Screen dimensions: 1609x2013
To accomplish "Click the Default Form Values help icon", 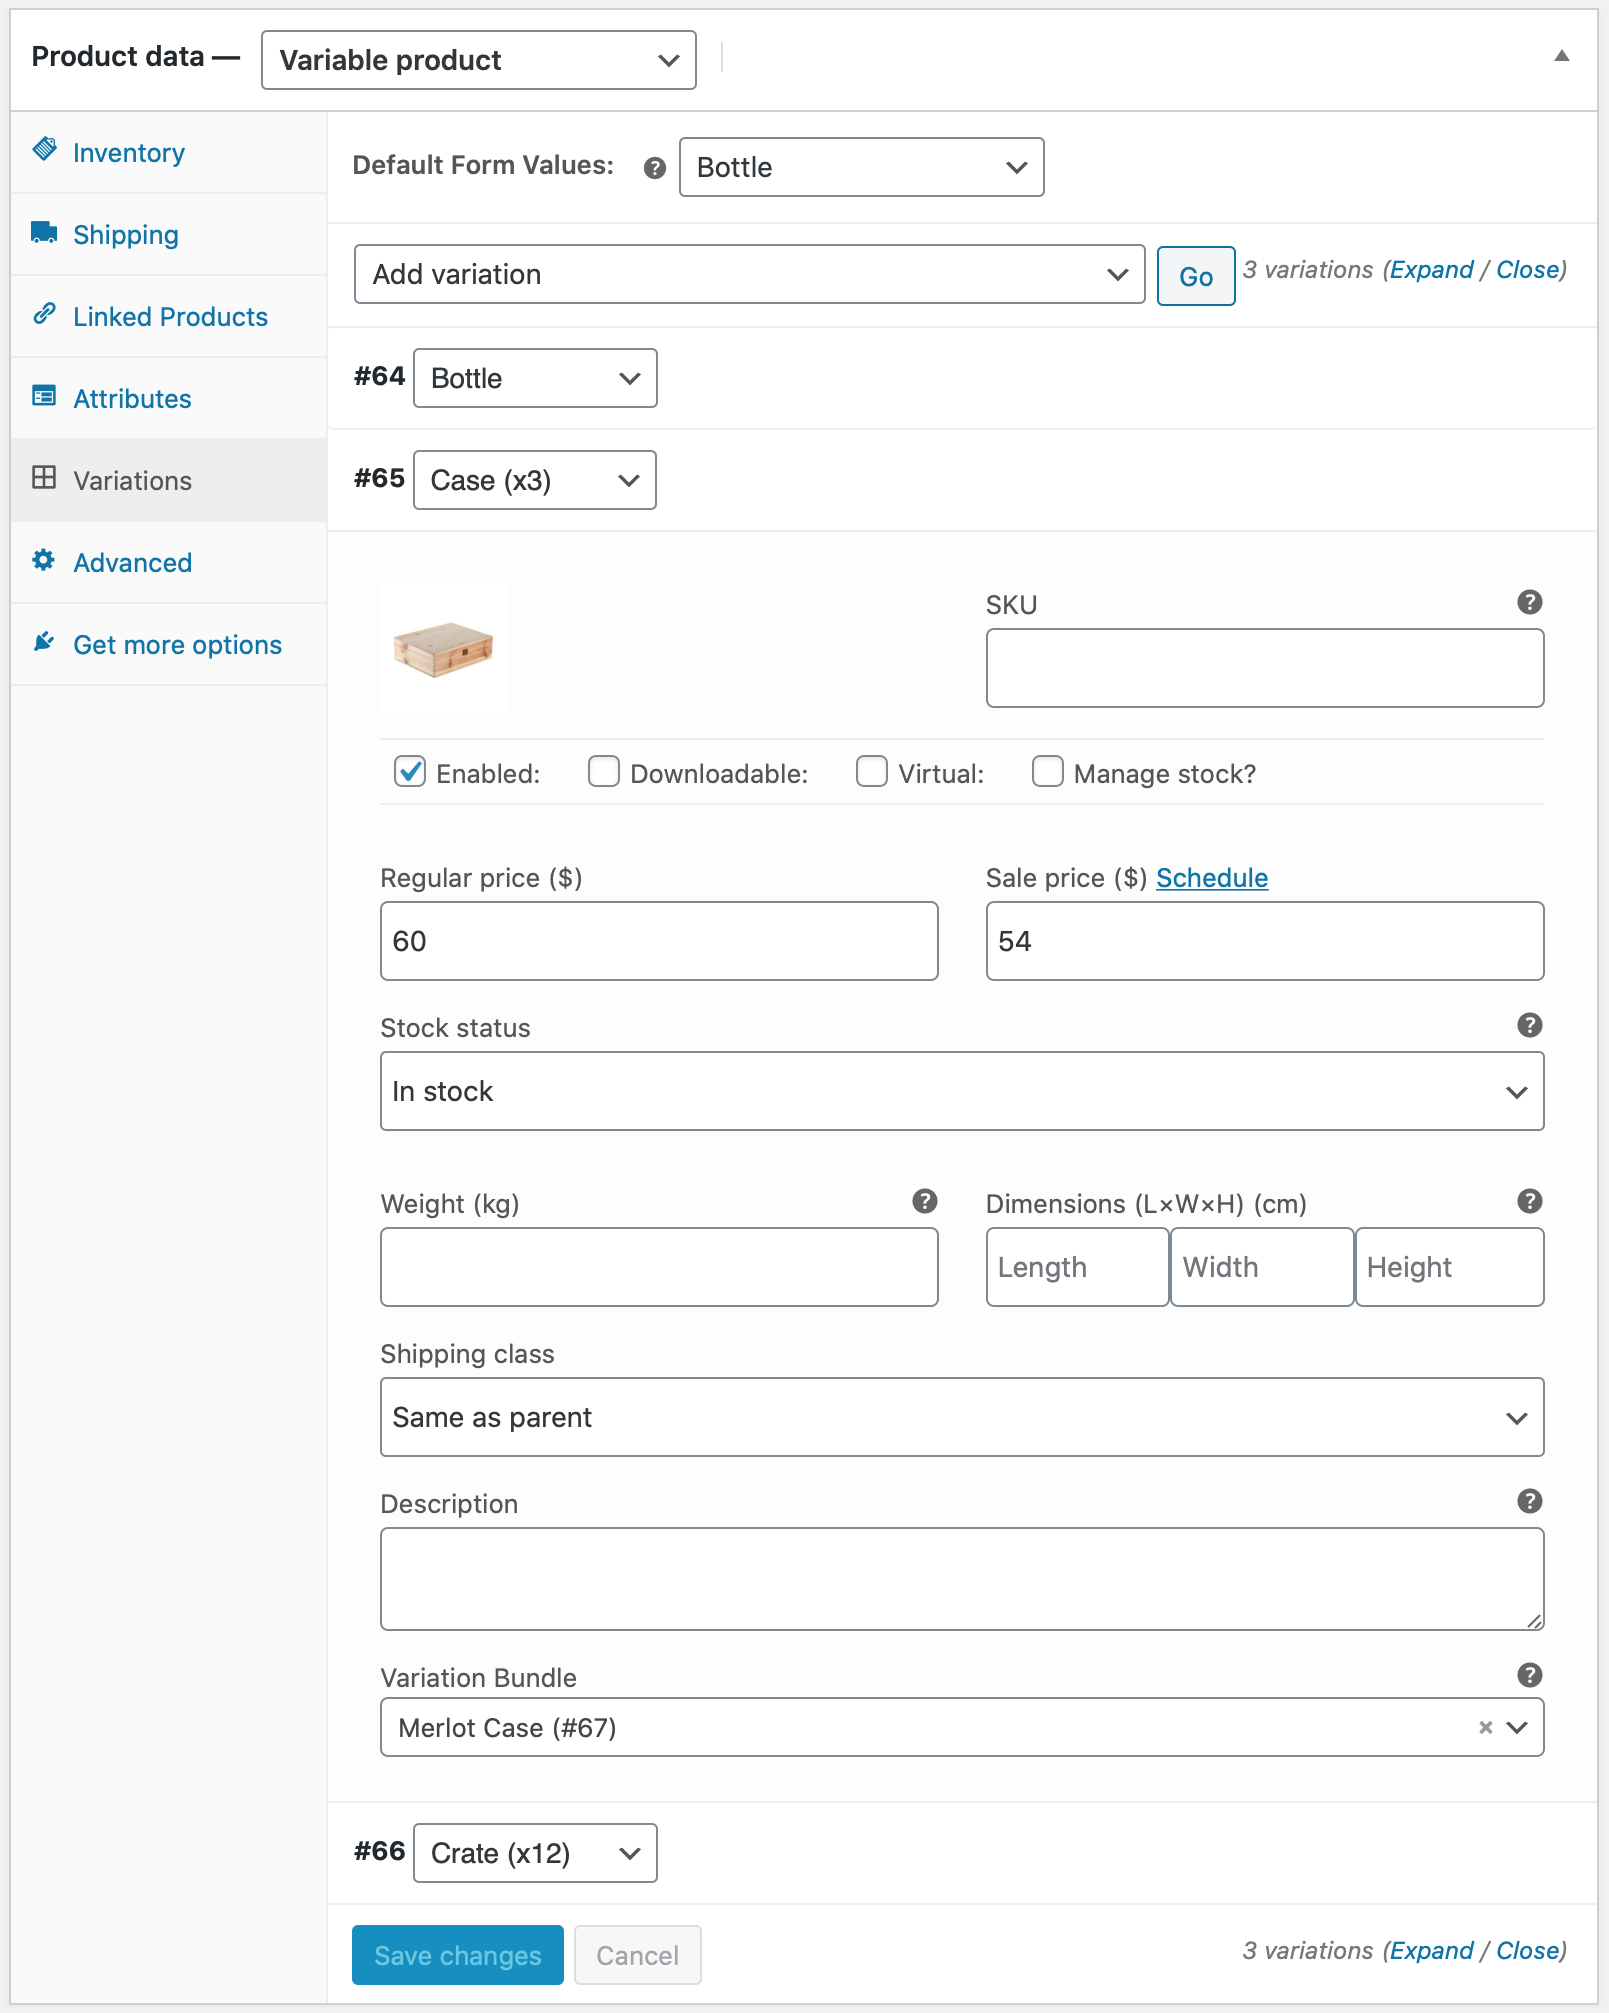I will click(x=655, y=168).
